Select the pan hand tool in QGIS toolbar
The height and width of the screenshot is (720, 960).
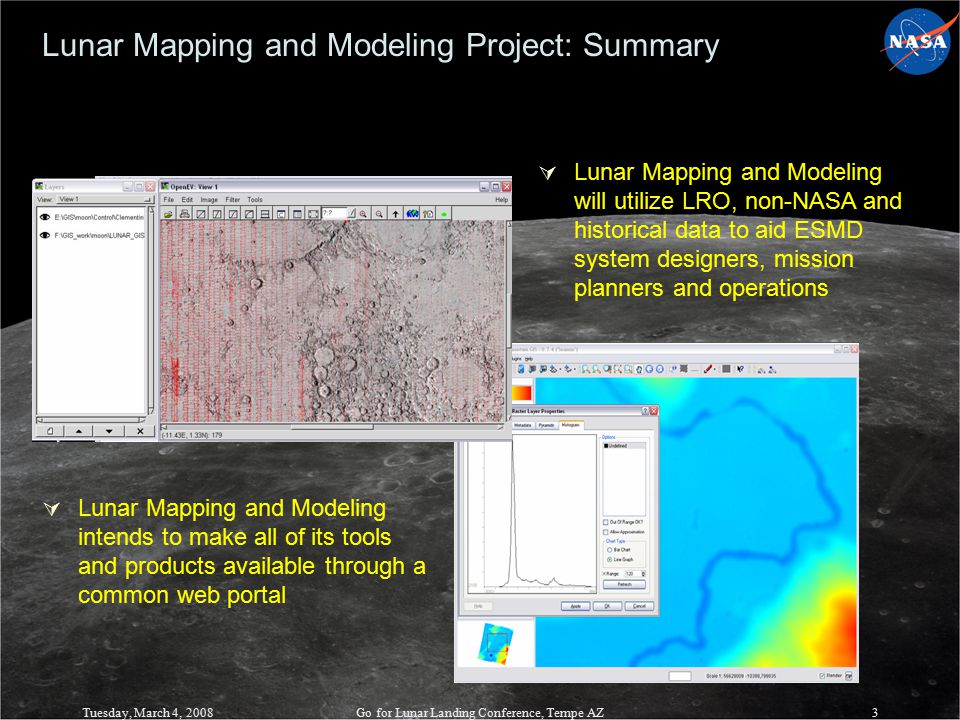[x=639, y=369]
